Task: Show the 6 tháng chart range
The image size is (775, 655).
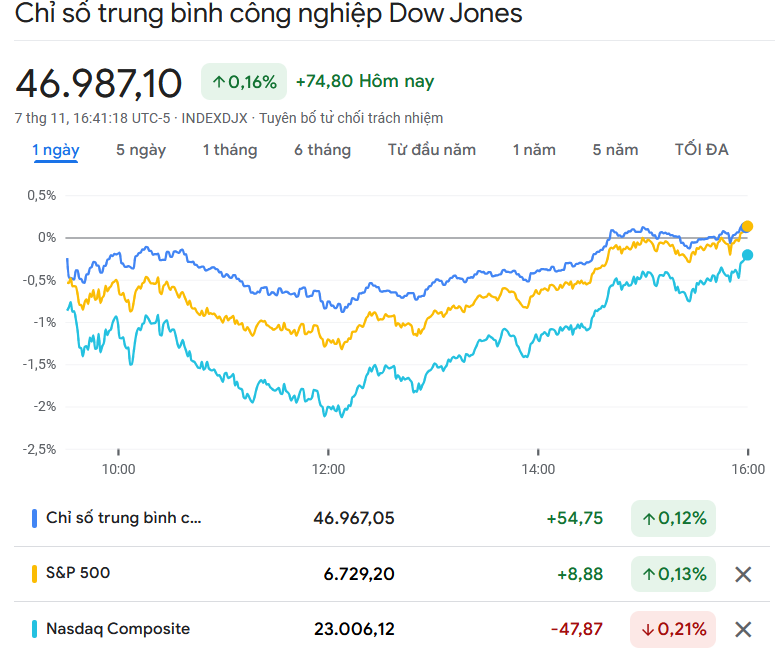Action: click(x=322, y=150)
